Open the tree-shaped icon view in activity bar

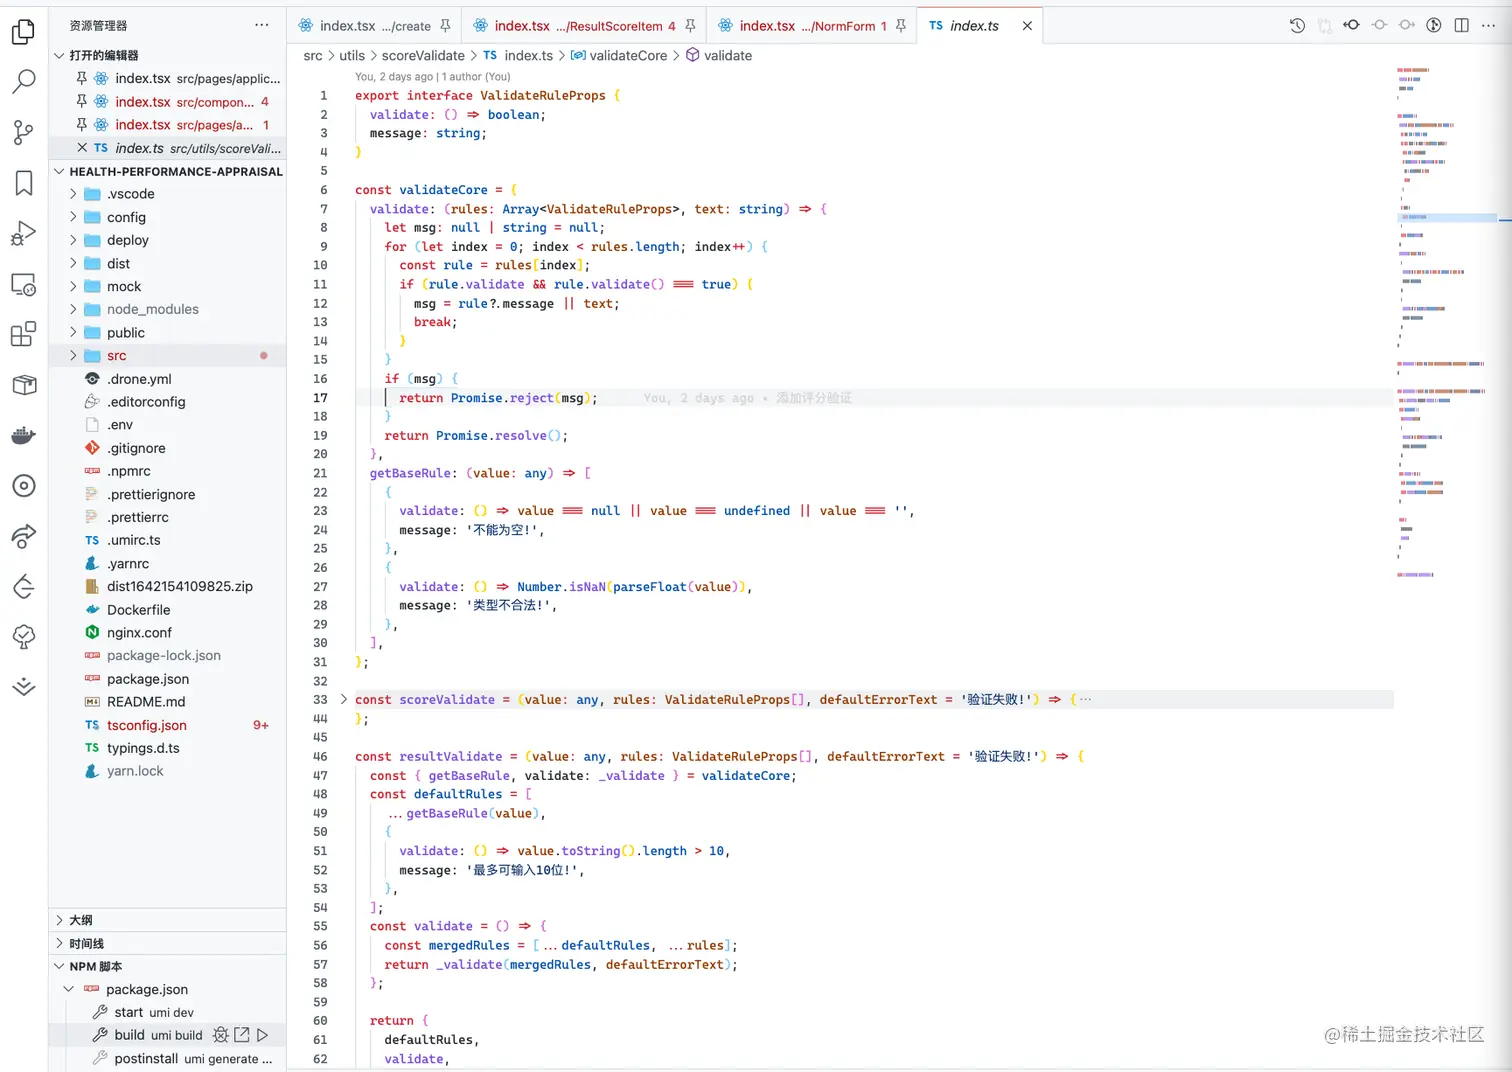click(23, 637)
